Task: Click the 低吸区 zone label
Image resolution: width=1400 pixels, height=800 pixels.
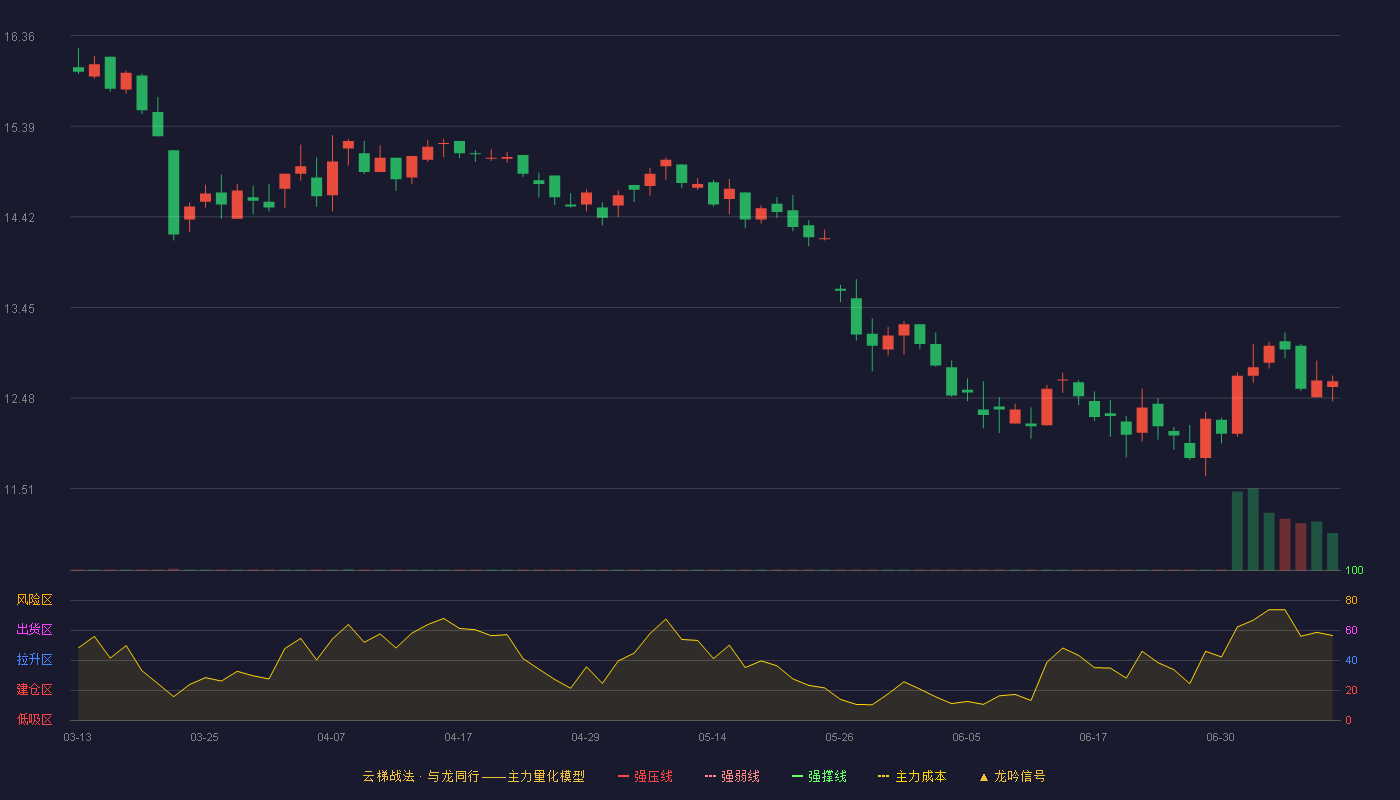Action: pos(34,720)
